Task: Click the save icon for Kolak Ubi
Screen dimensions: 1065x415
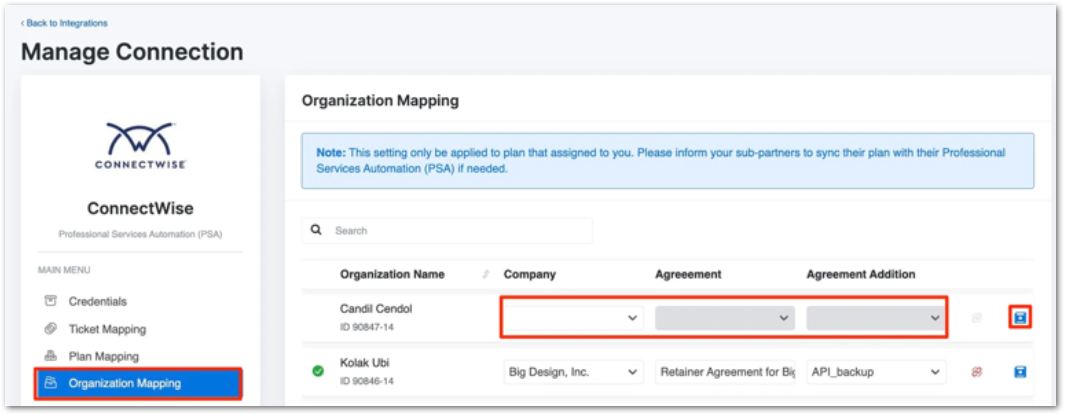Action: (1020, 372)
